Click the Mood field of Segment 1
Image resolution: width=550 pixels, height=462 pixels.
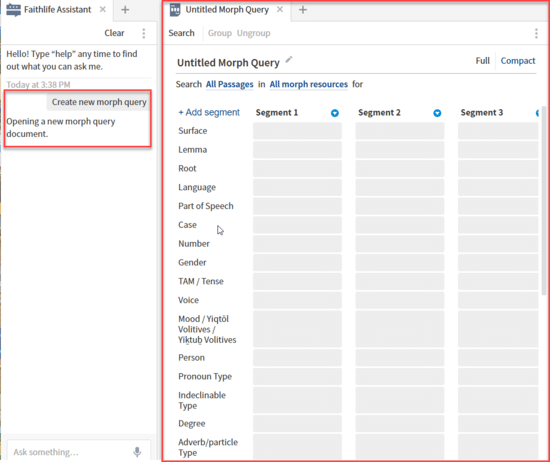point(297,329)
